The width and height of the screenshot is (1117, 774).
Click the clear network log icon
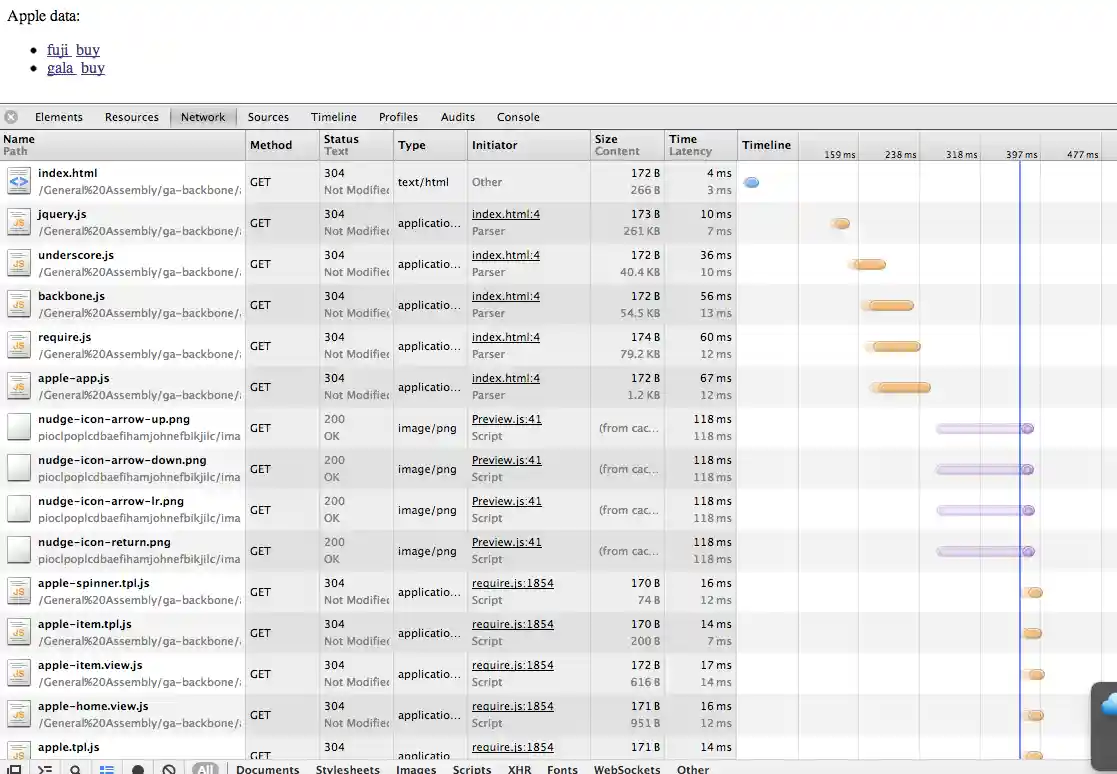169,769
